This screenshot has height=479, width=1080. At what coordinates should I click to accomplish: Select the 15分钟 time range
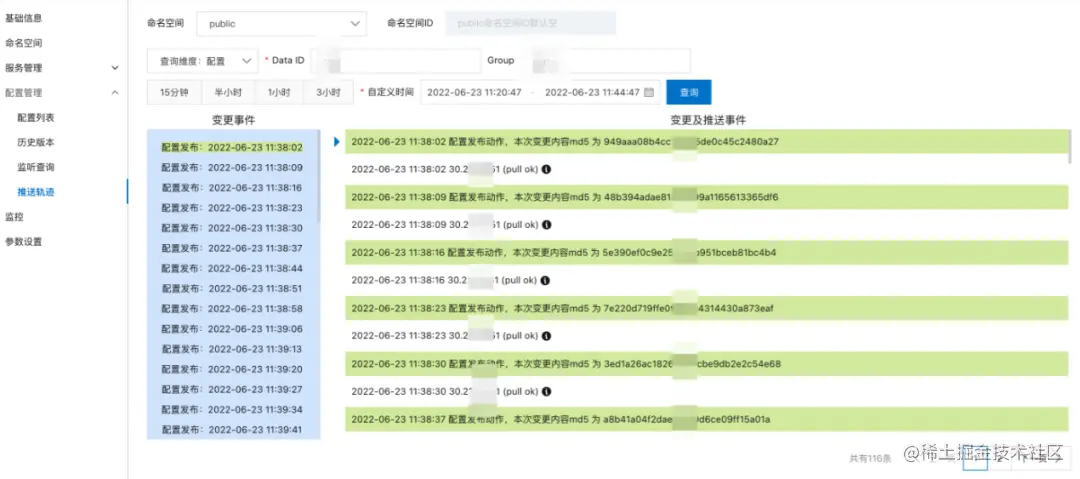[x=174, y=92]
